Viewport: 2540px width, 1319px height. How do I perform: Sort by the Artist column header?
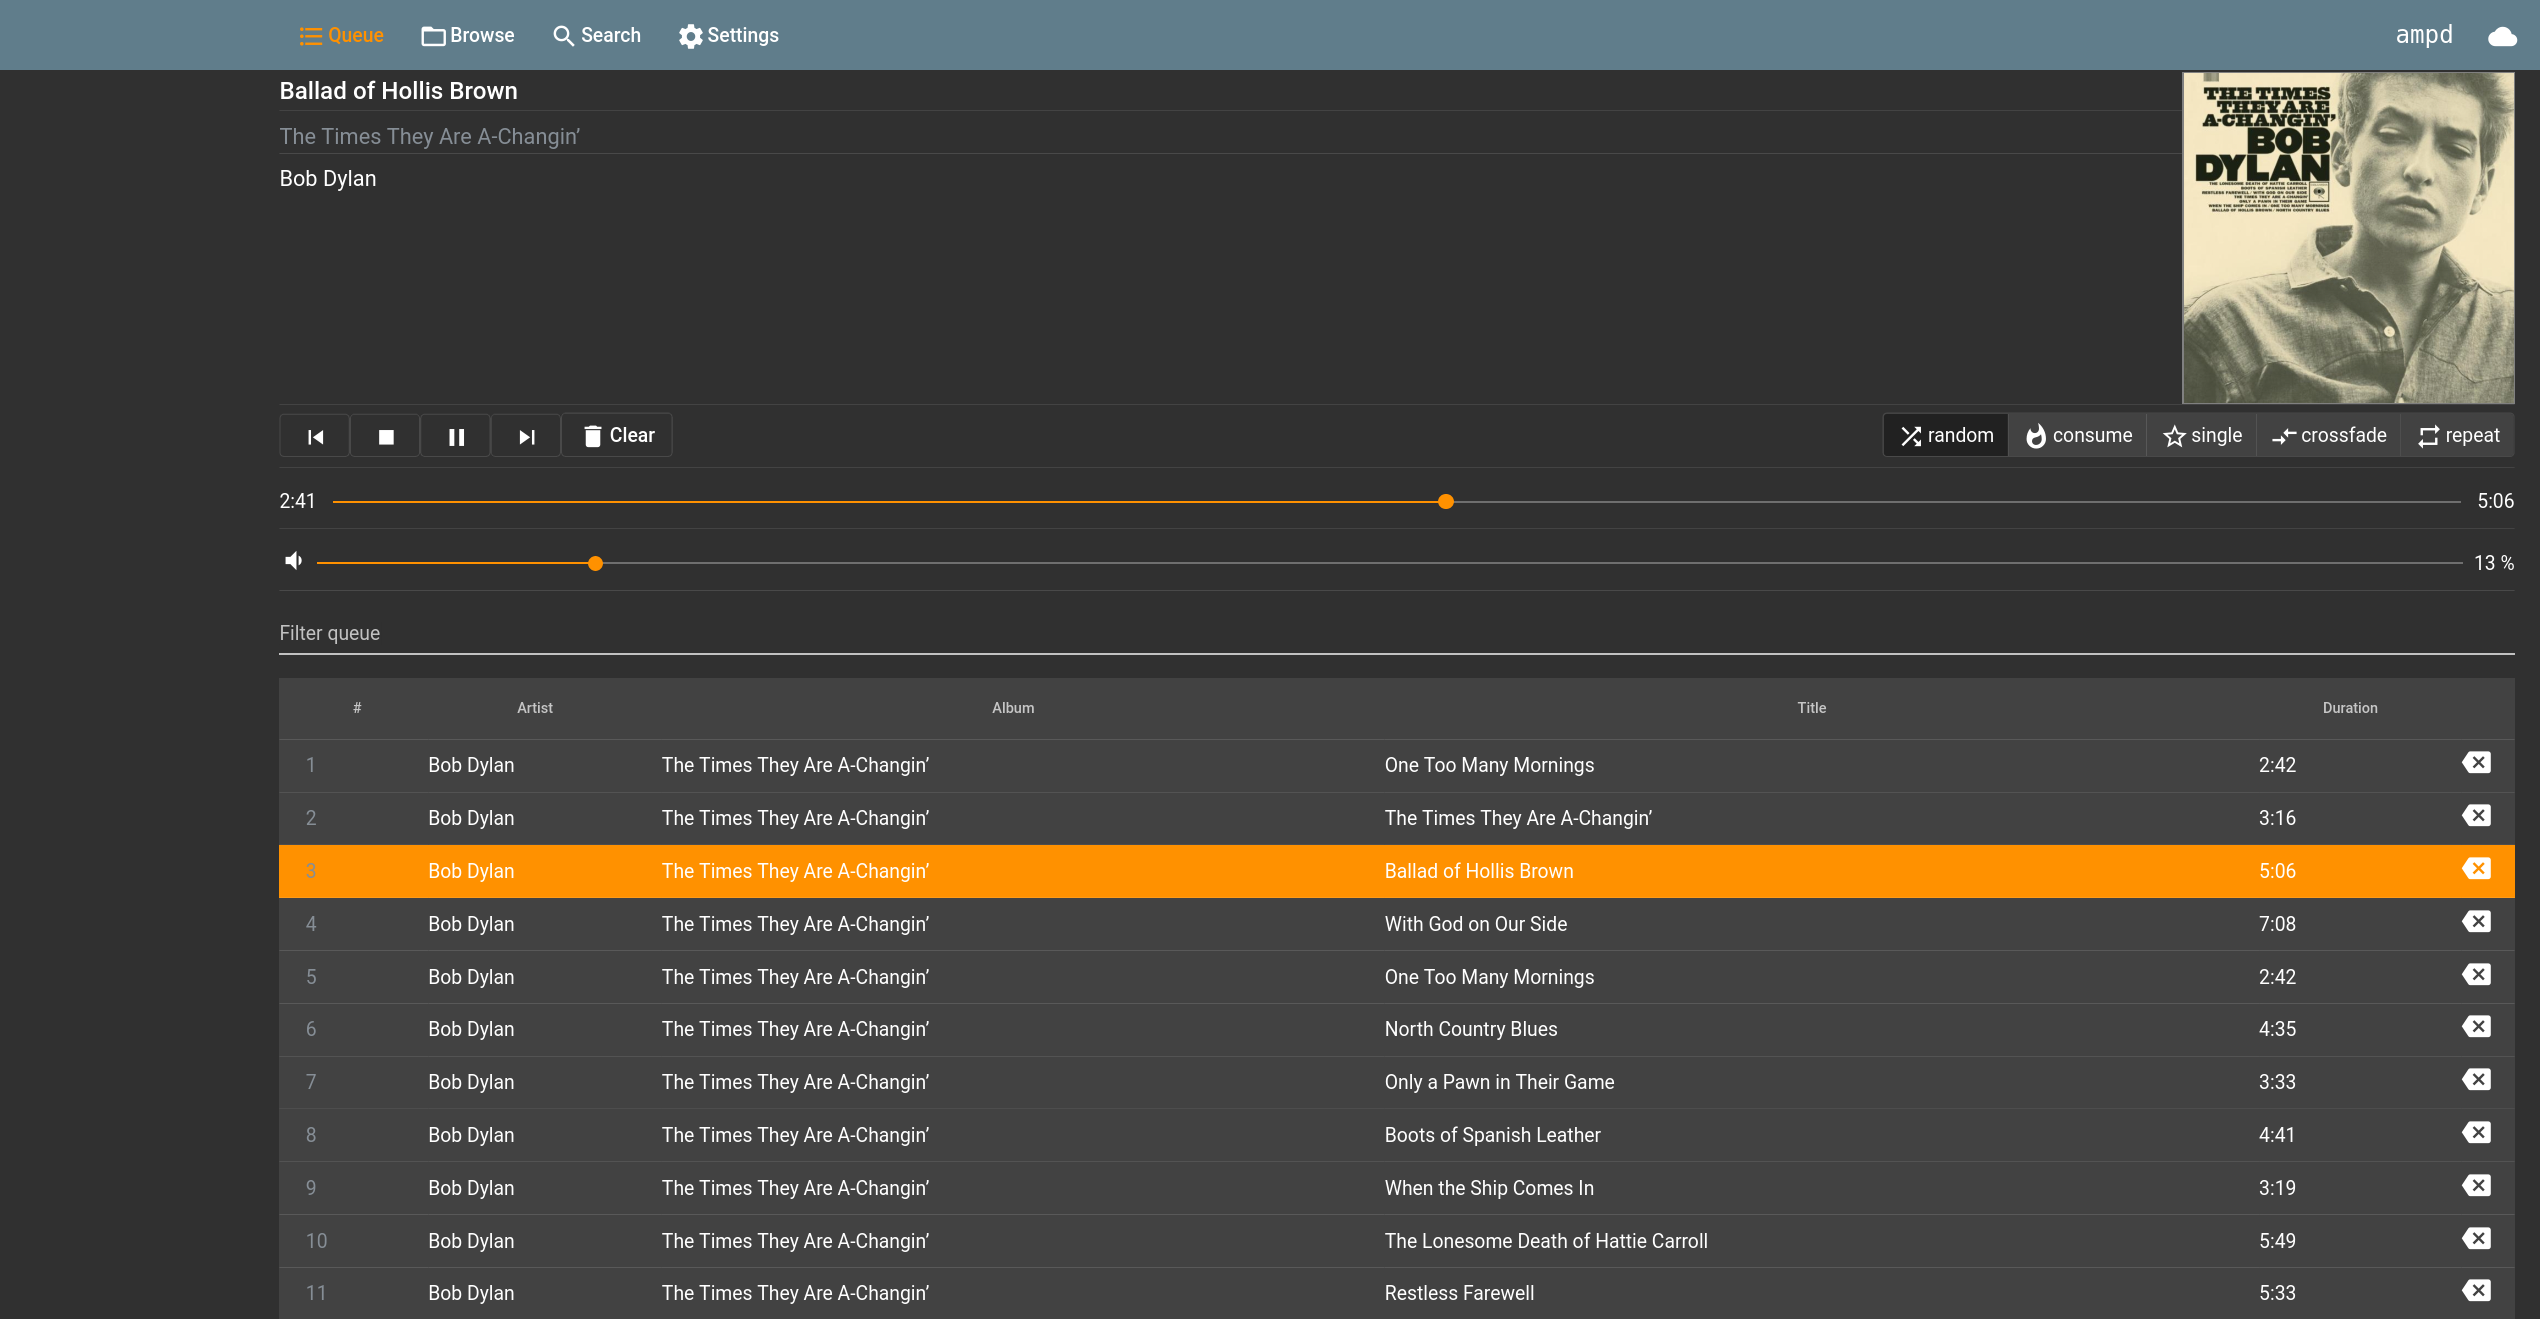click(534, 708)
